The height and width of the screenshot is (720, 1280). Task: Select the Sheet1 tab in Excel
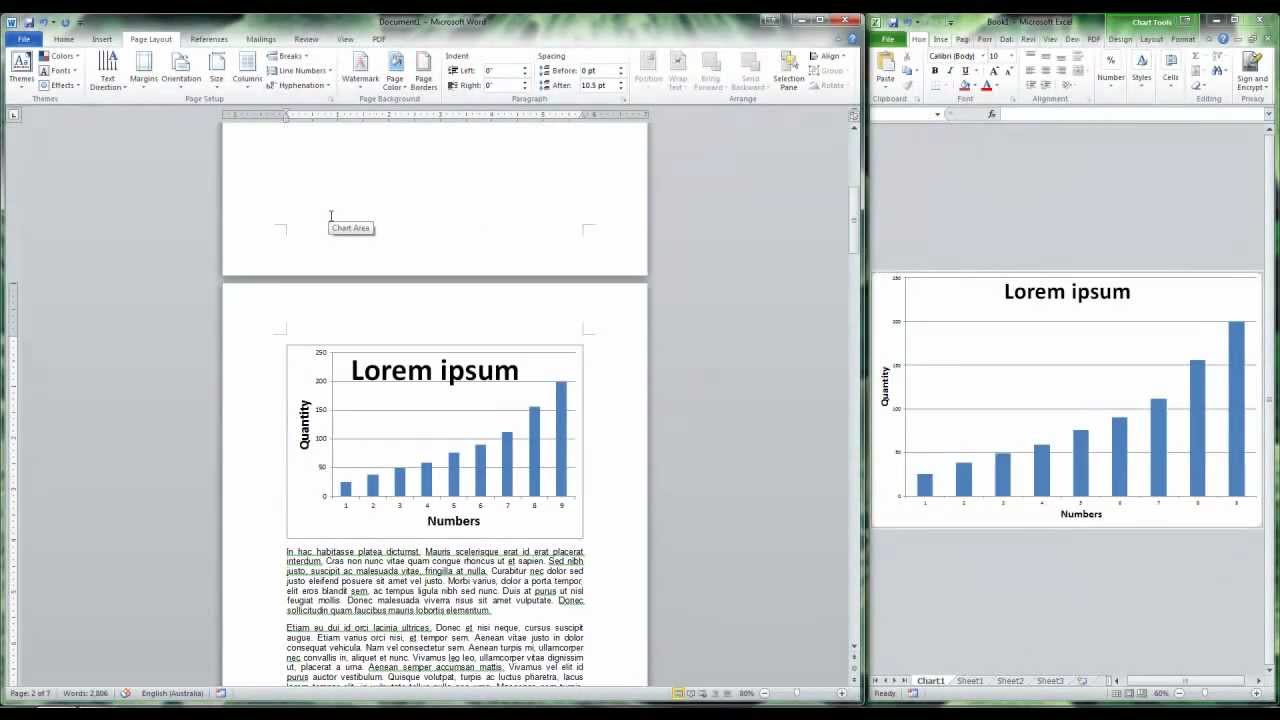pos(970,681)
